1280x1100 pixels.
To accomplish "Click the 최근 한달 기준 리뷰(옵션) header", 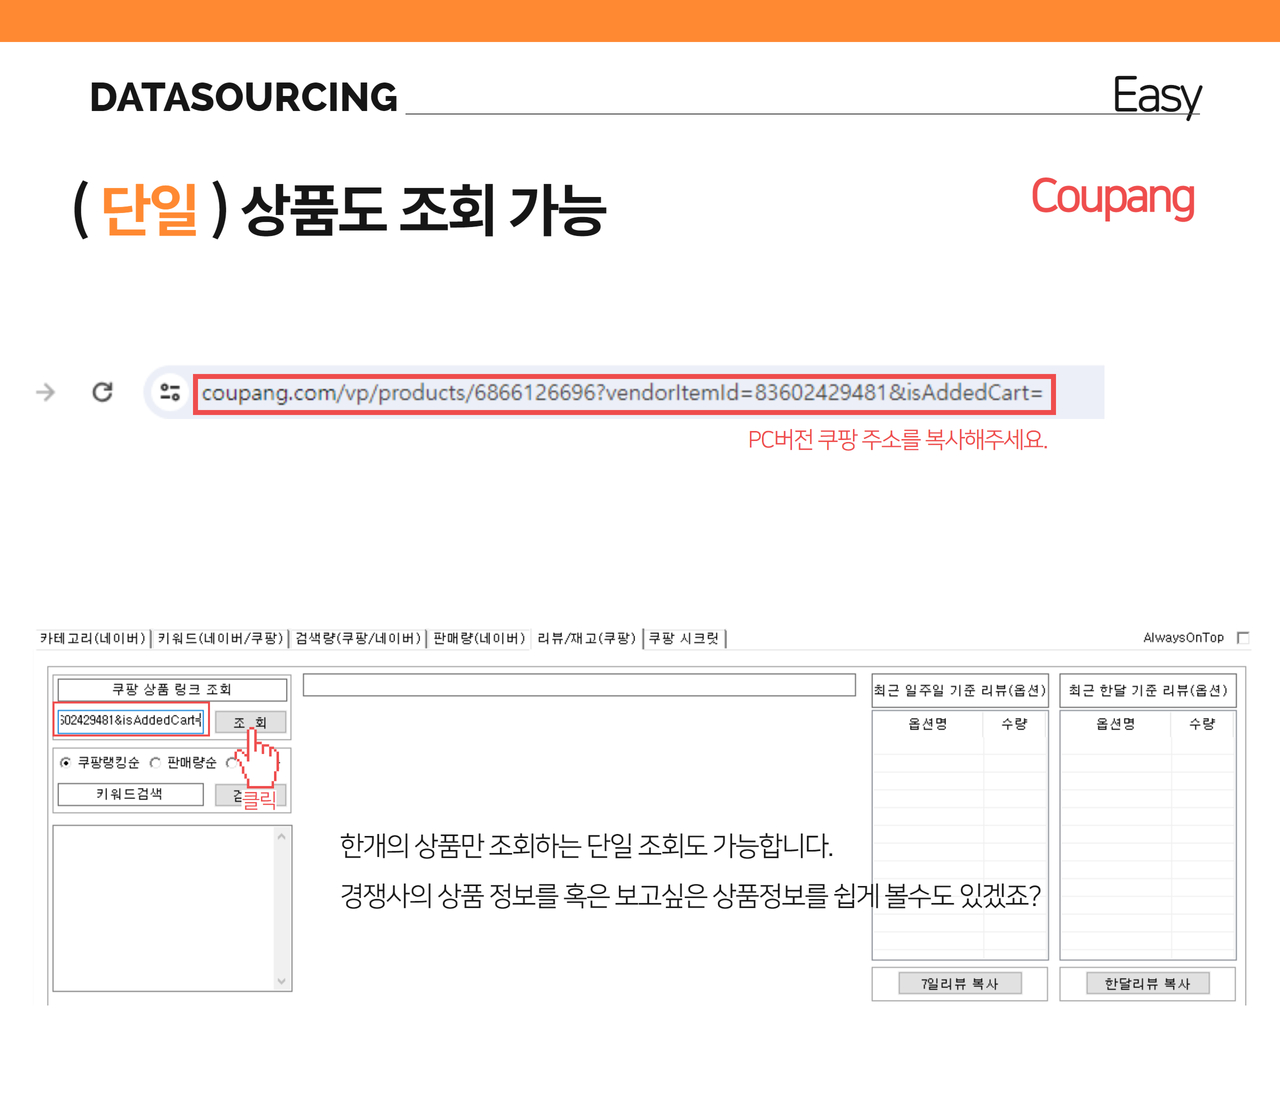I will click(x=1148, y=690).
